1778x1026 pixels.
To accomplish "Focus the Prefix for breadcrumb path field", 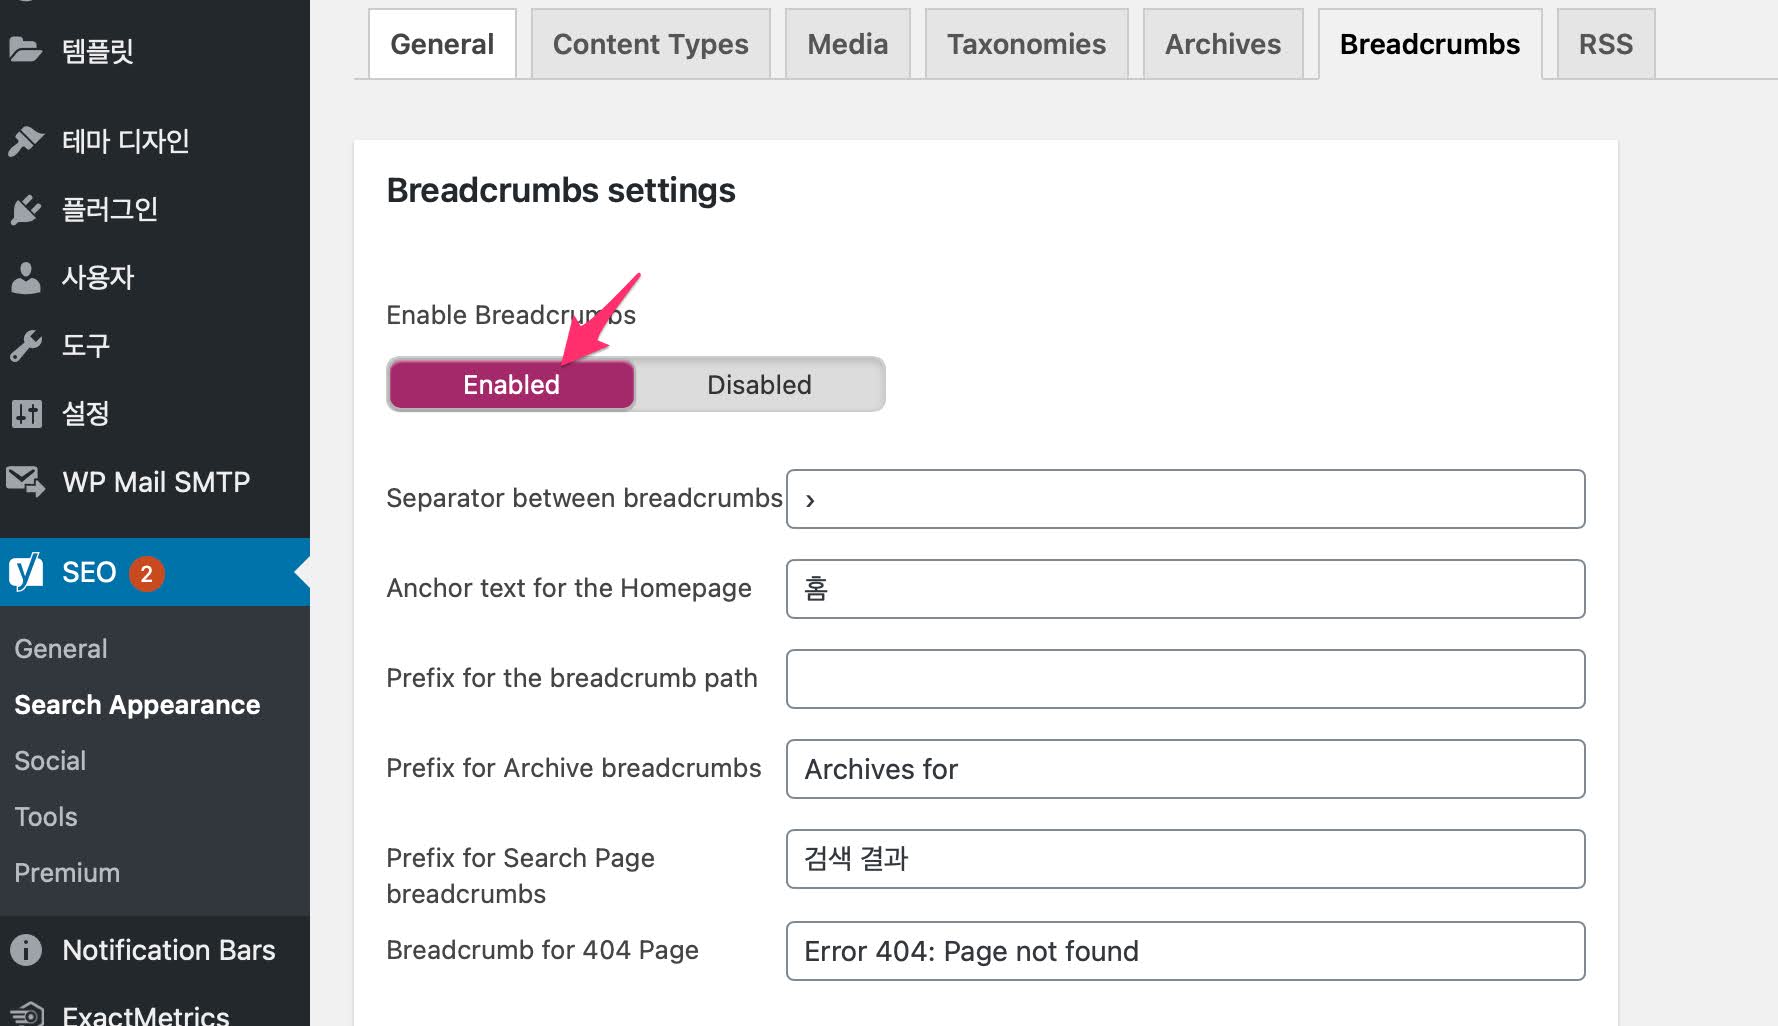I will tap(1185, 679).
